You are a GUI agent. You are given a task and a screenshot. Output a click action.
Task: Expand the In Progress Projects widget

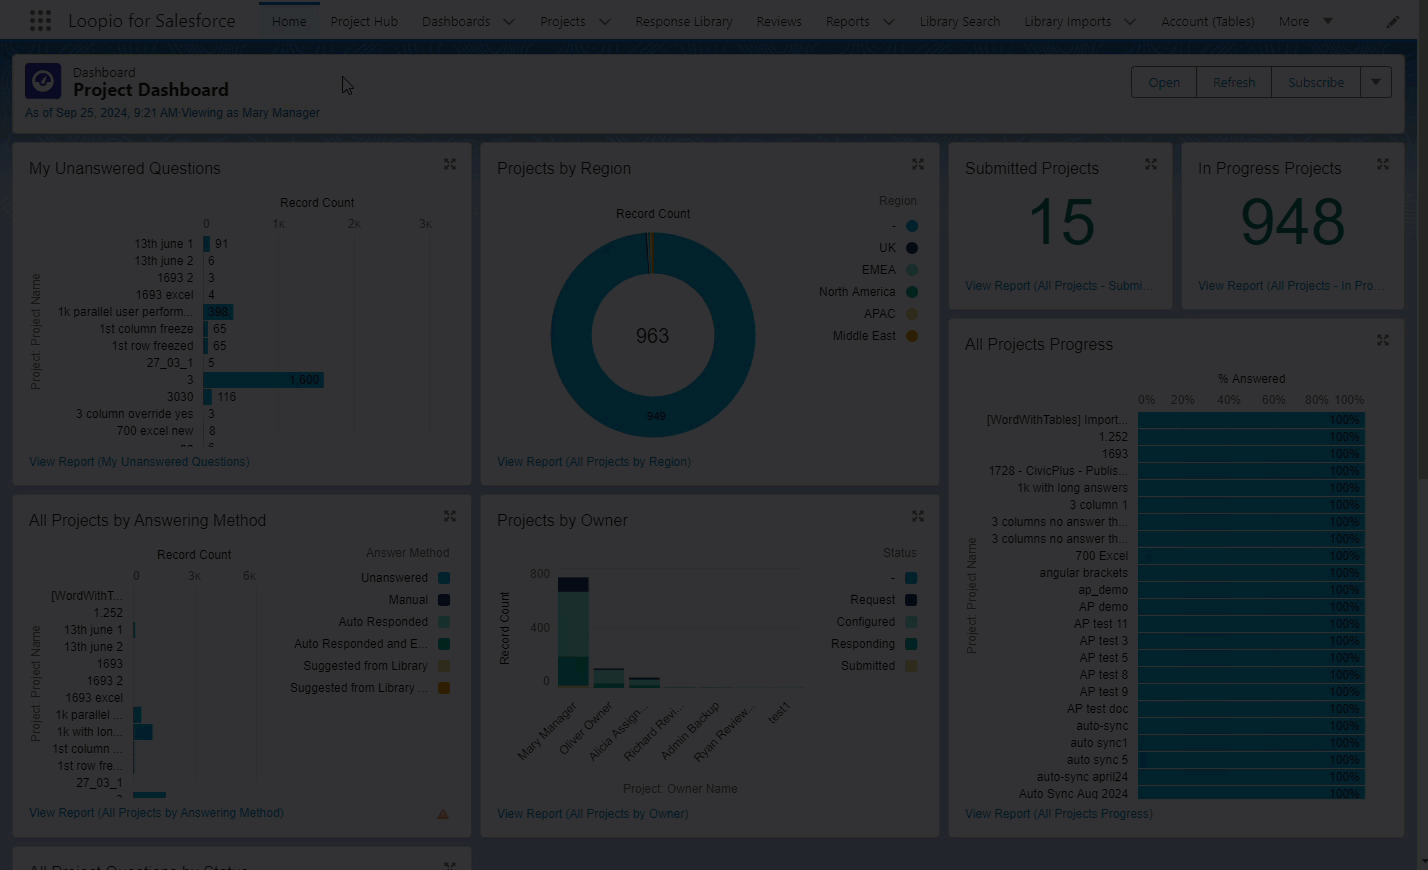(1383, 164)
